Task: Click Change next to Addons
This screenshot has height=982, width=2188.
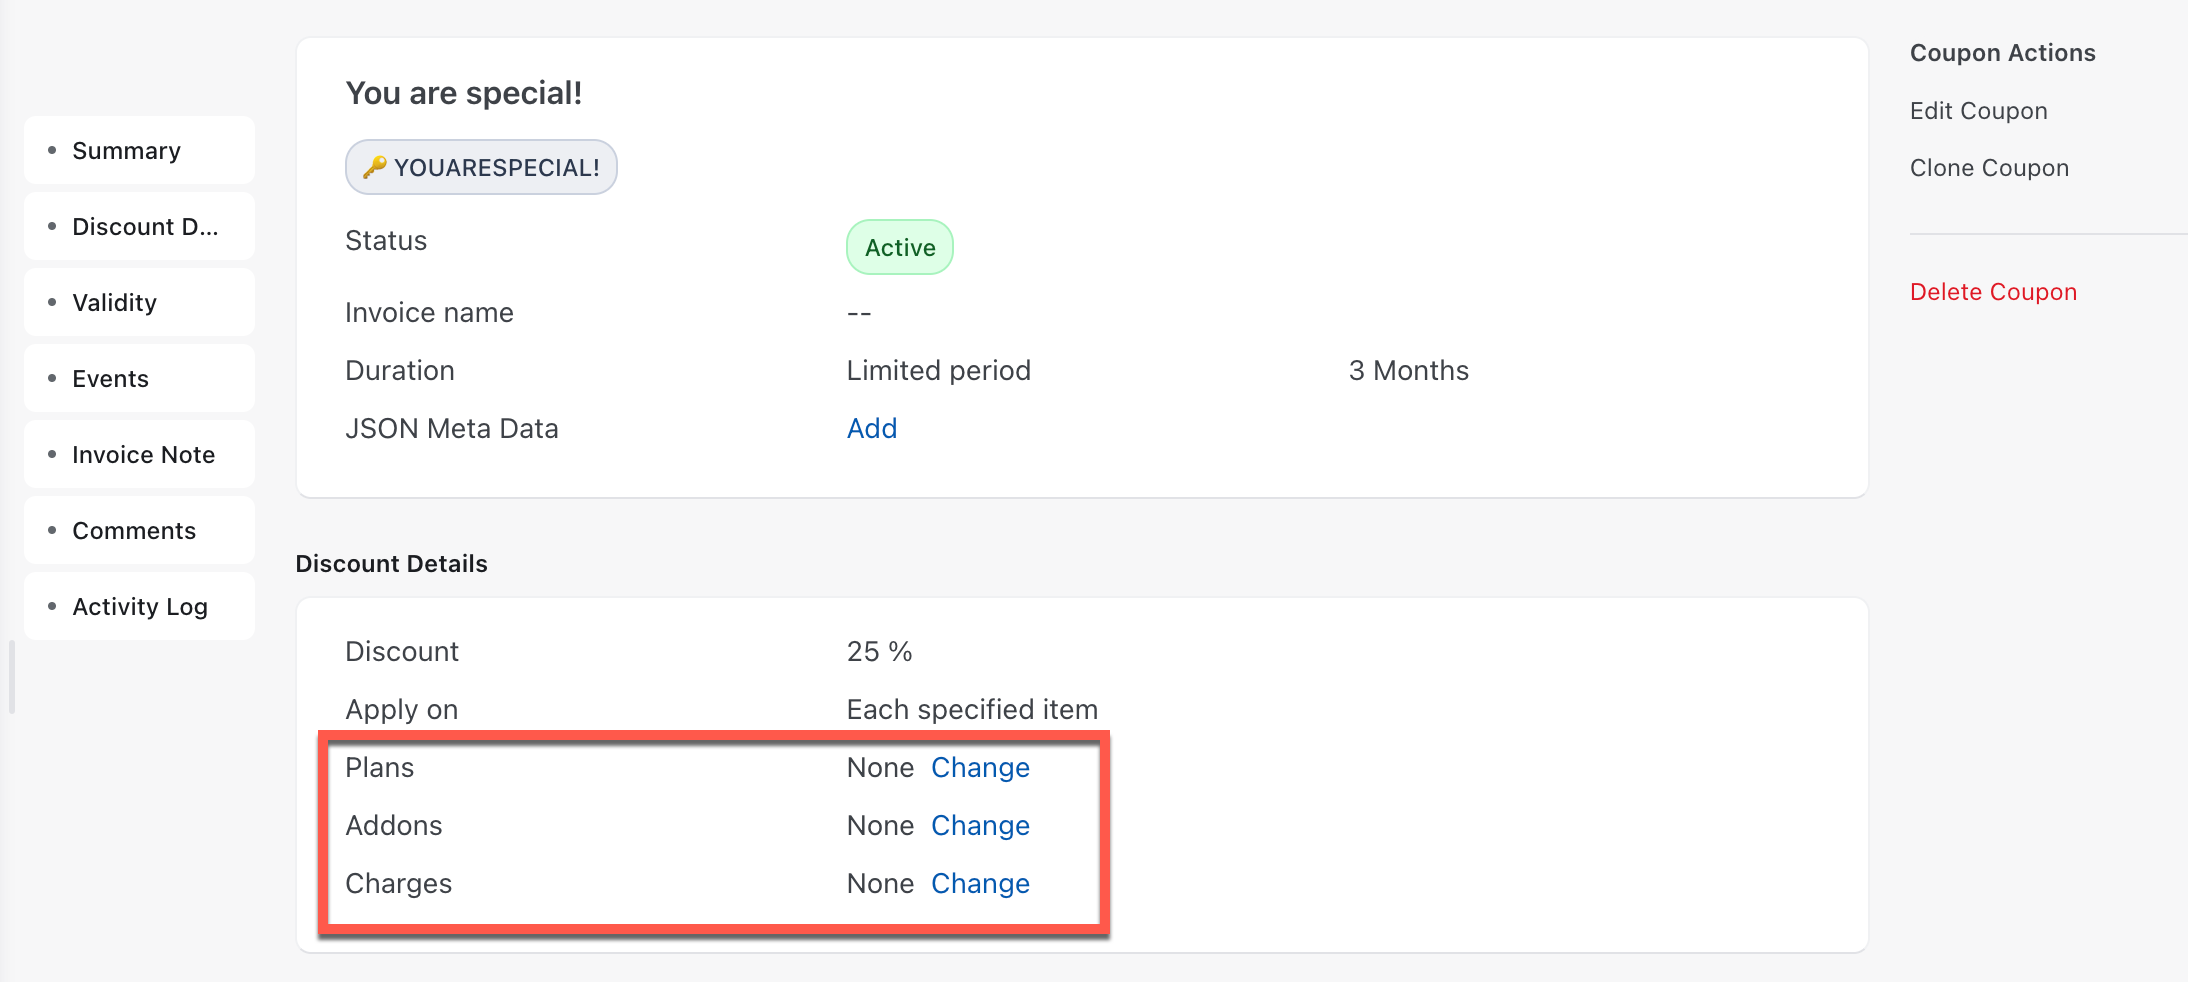Action: click(x=979, y=826)
